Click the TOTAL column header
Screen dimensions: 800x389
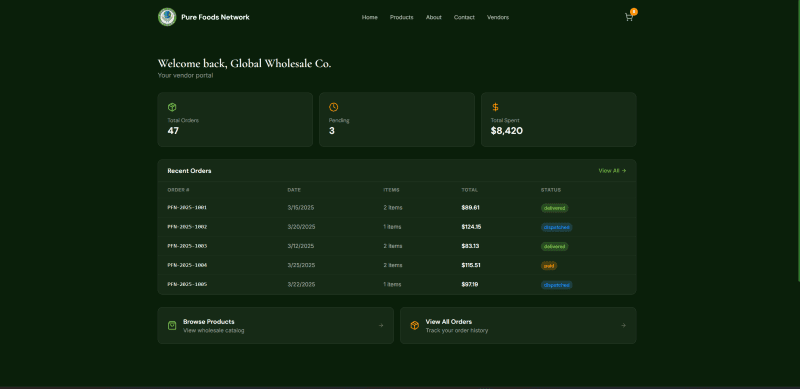470,190
